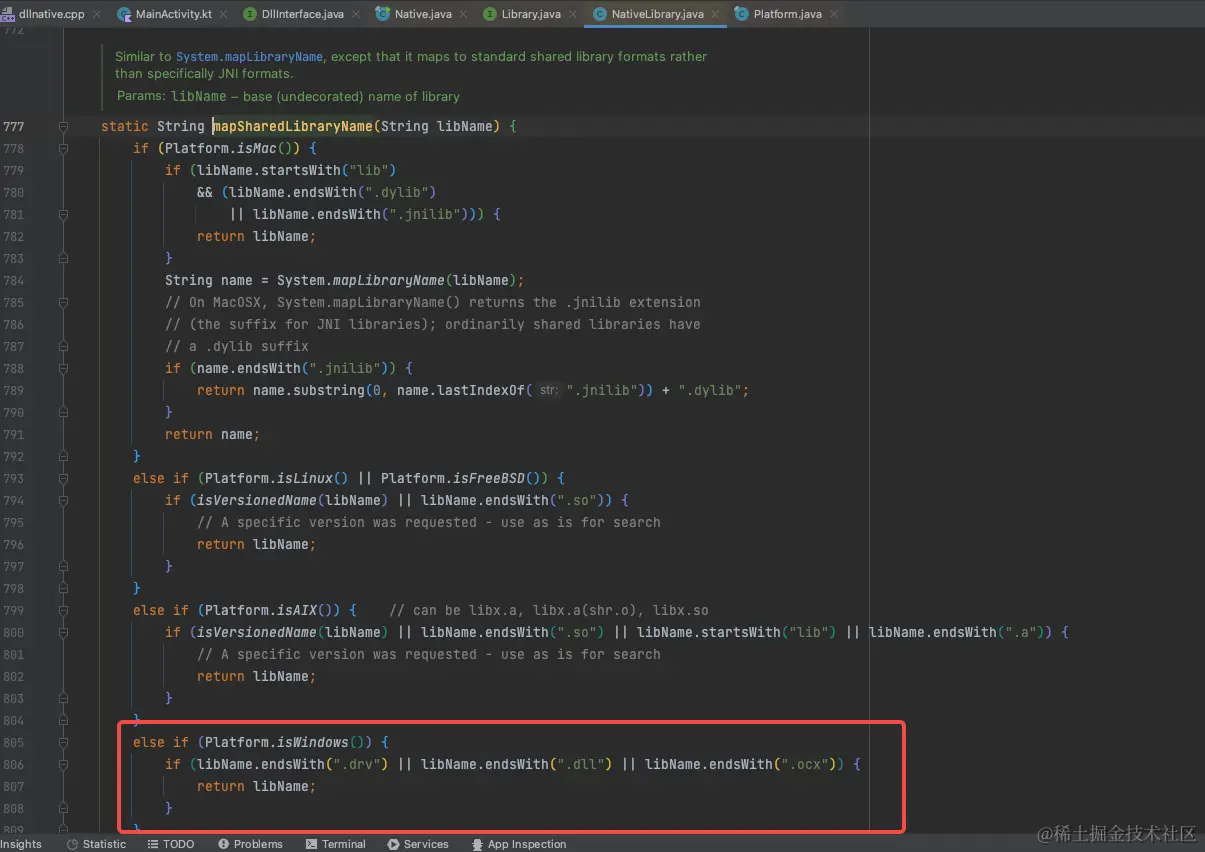
Task: Show the Problems tool window
Action: tap(250, 844)
